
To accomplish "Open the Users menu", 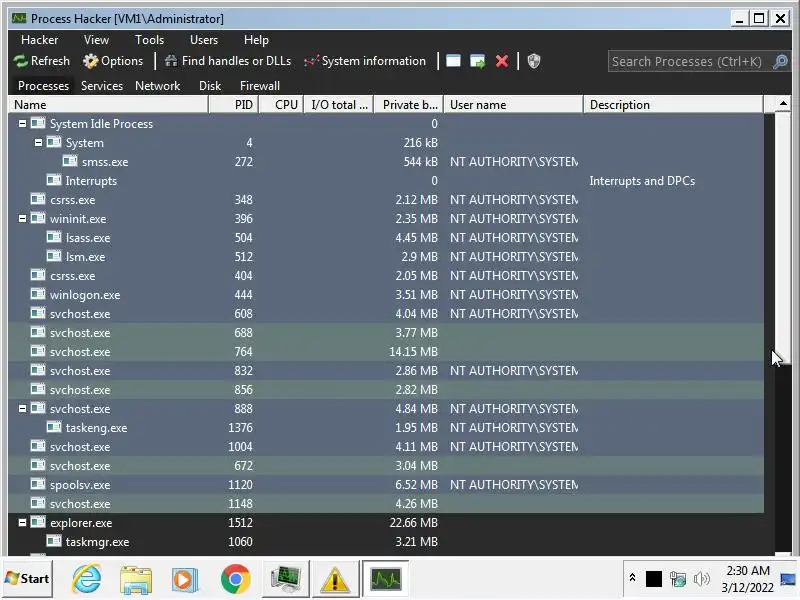I will pyautogui.click(x=204, y=40).
